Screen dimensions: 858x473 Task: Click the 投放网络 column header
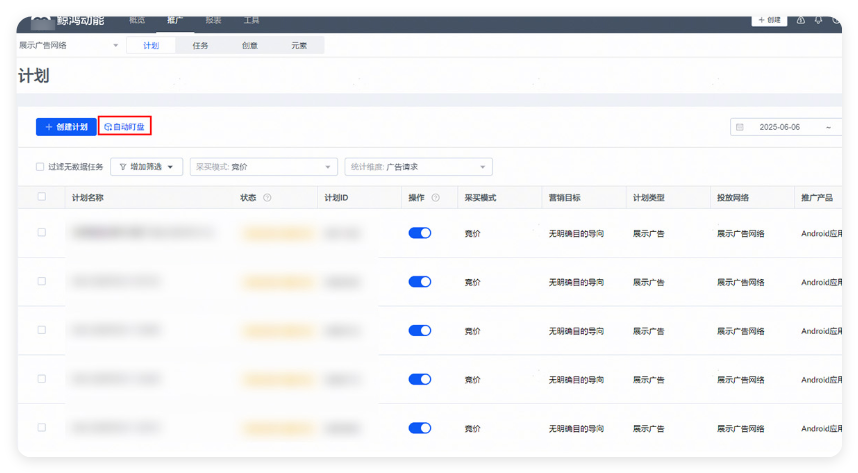pos(733,198)
